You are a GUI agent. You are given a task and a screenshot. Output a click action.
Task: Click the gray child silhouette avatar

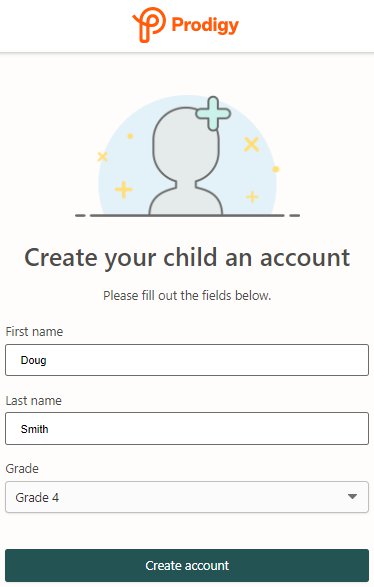(x=186, y=161)
